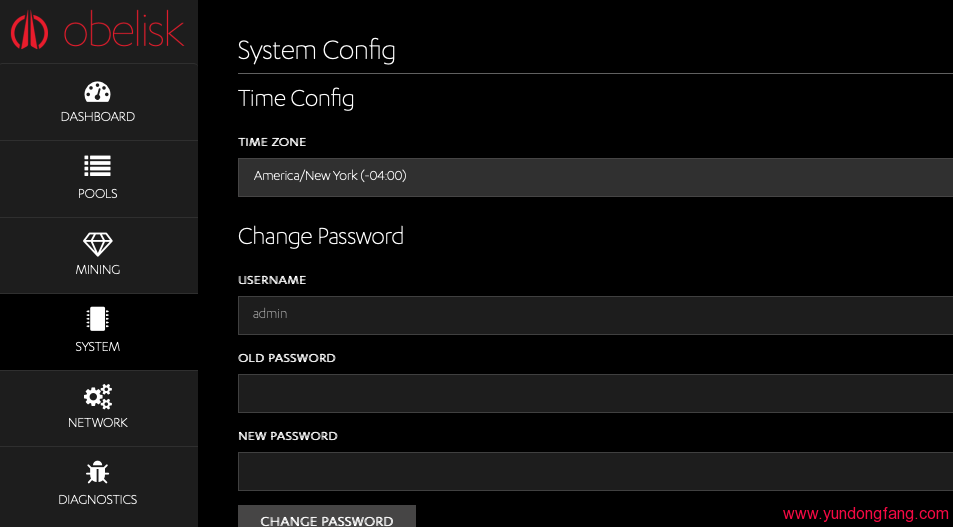
Task: Click the www.yundongfang.com watermark link
Action: [x=865, y=514]
